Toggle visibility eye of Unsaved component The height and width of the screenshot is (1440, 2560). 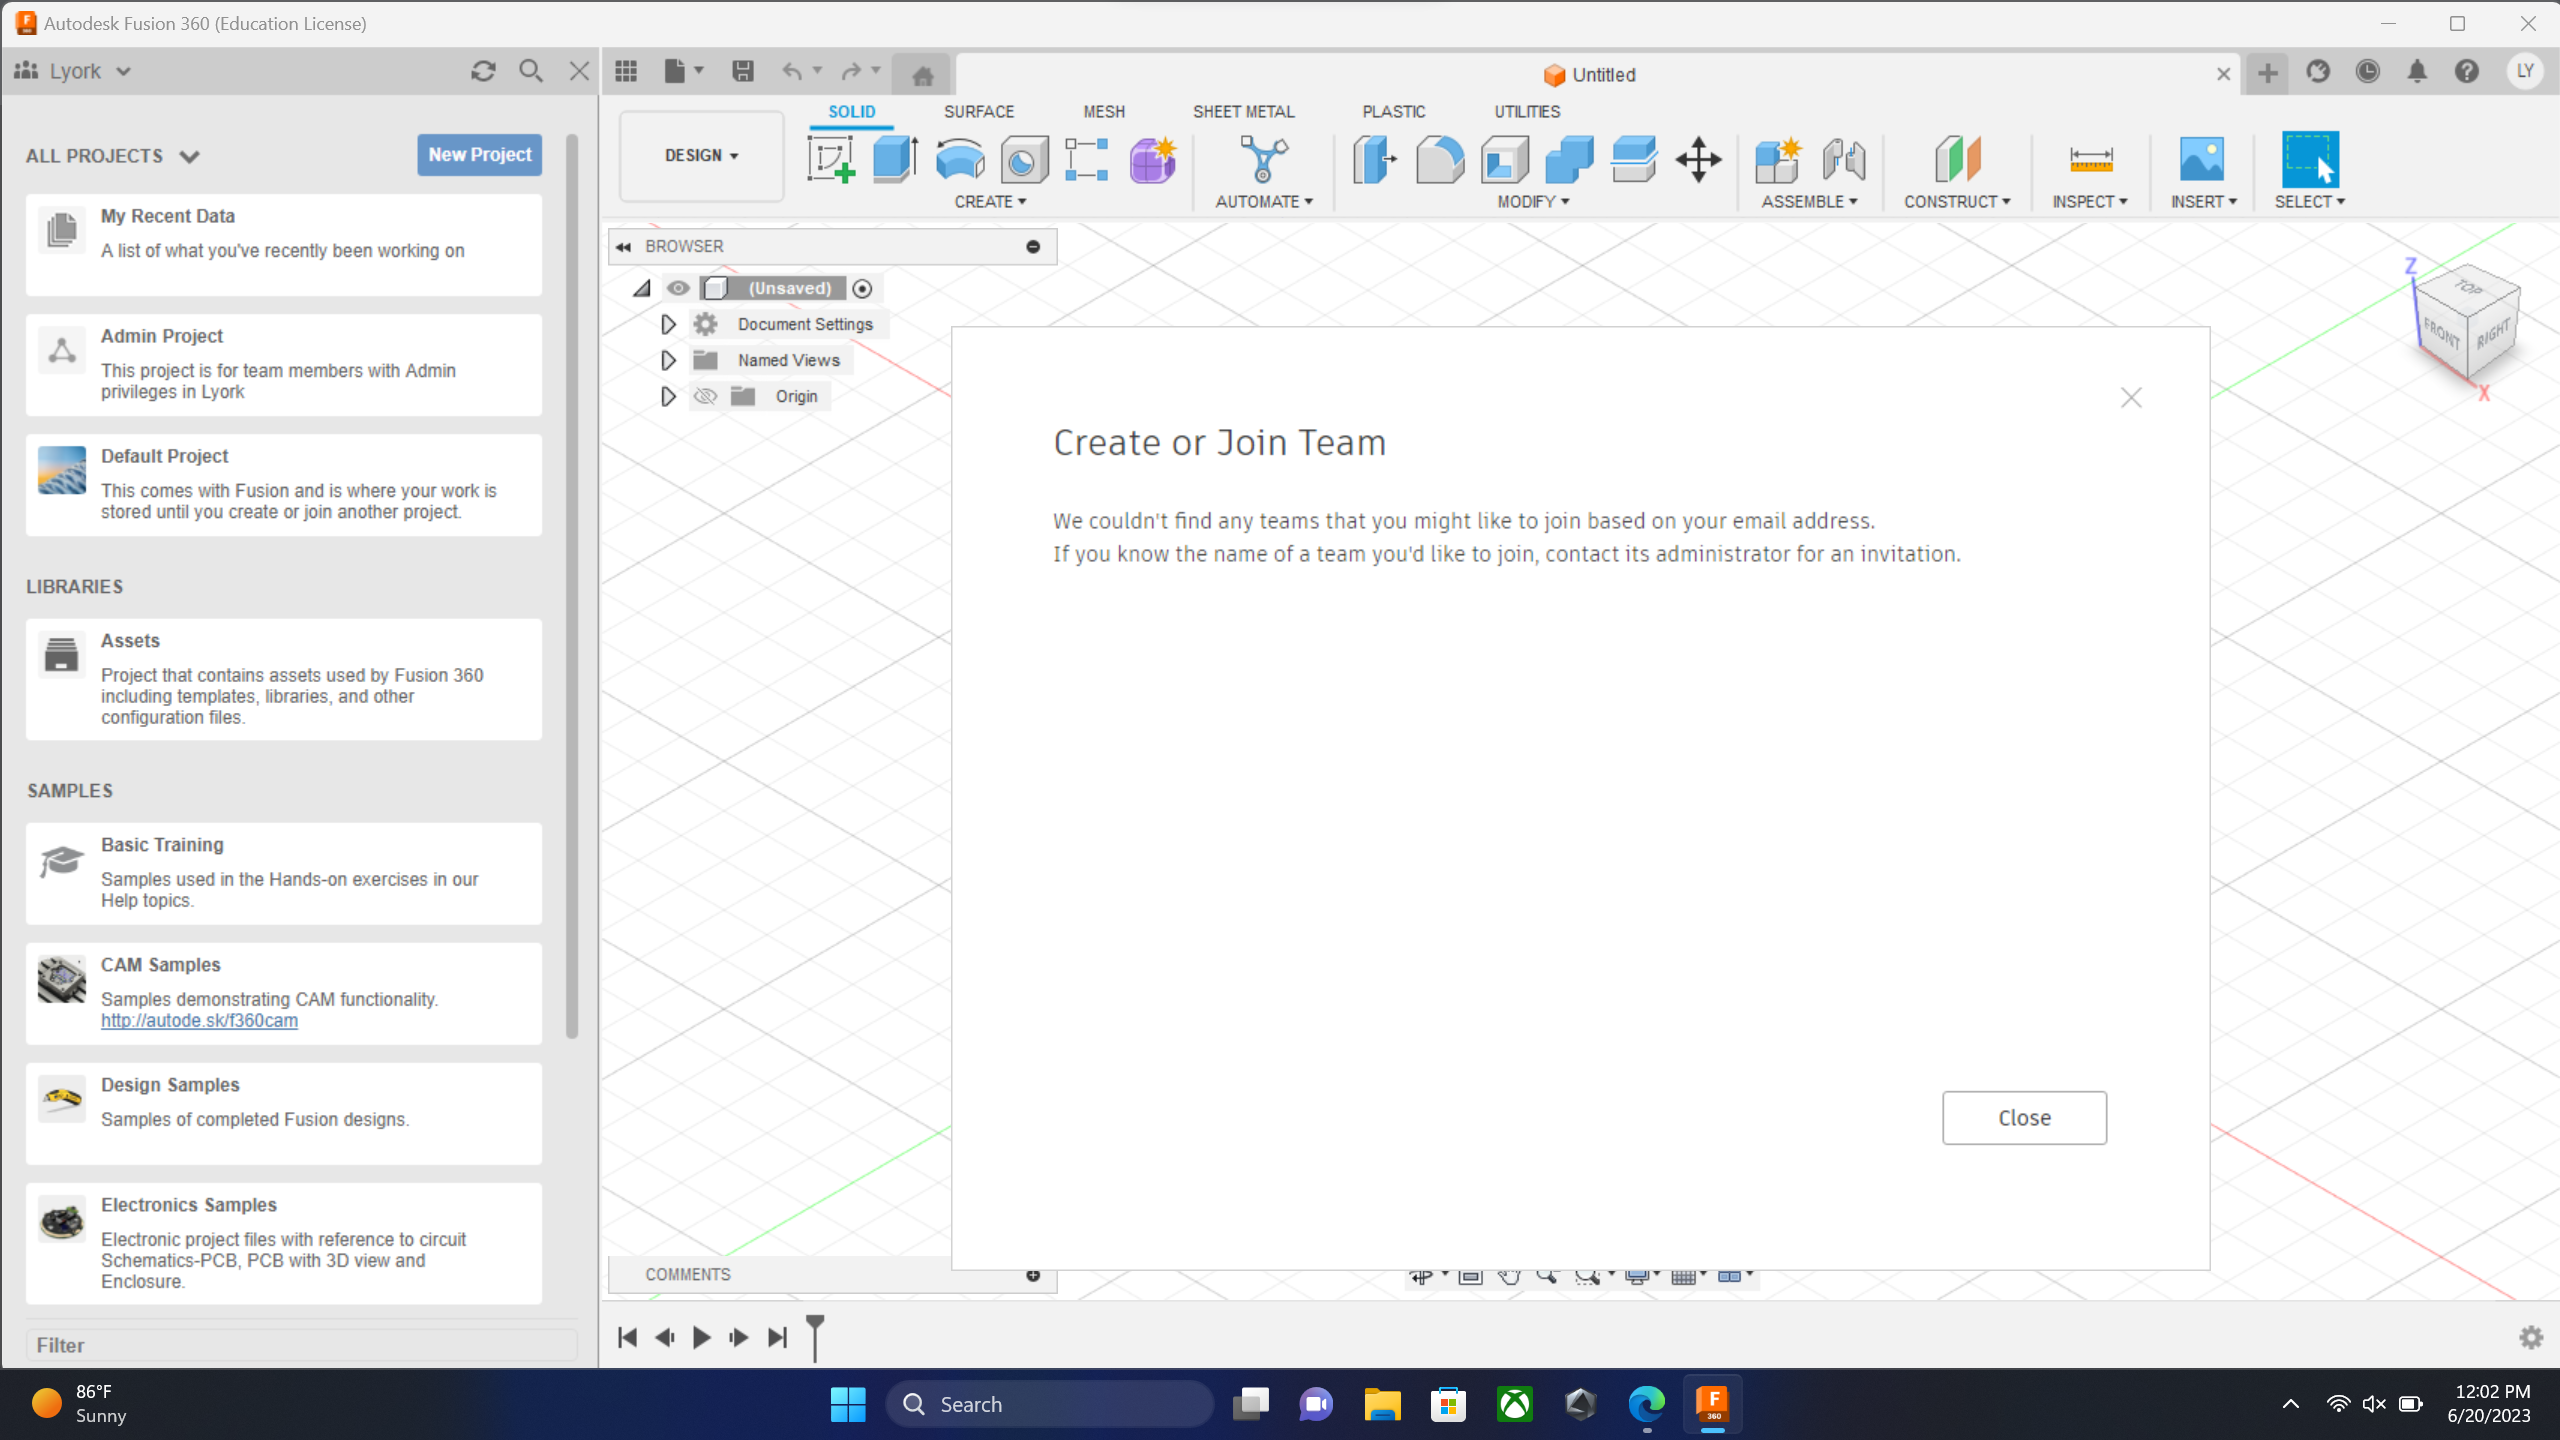click(x=678, y=288)
